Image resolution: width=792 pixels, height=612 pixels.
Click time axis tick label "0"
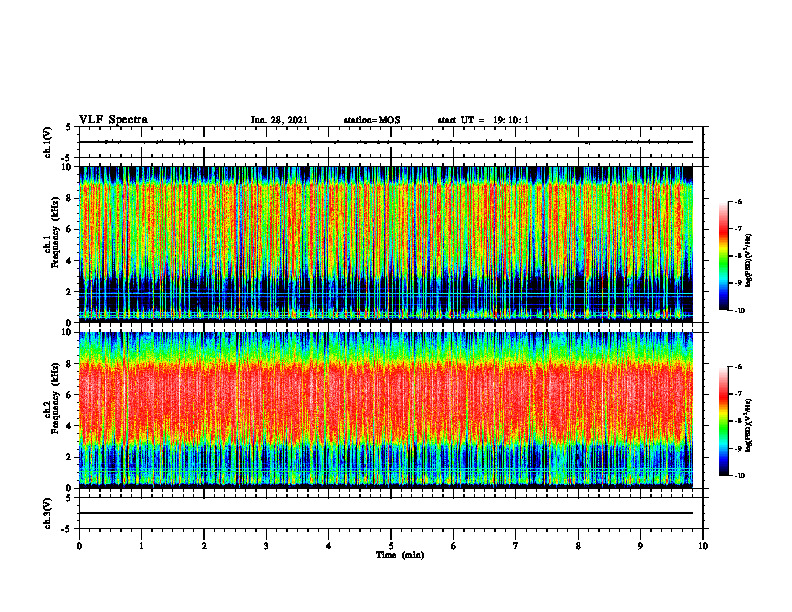pyautogui.click(x=79, y=546)
